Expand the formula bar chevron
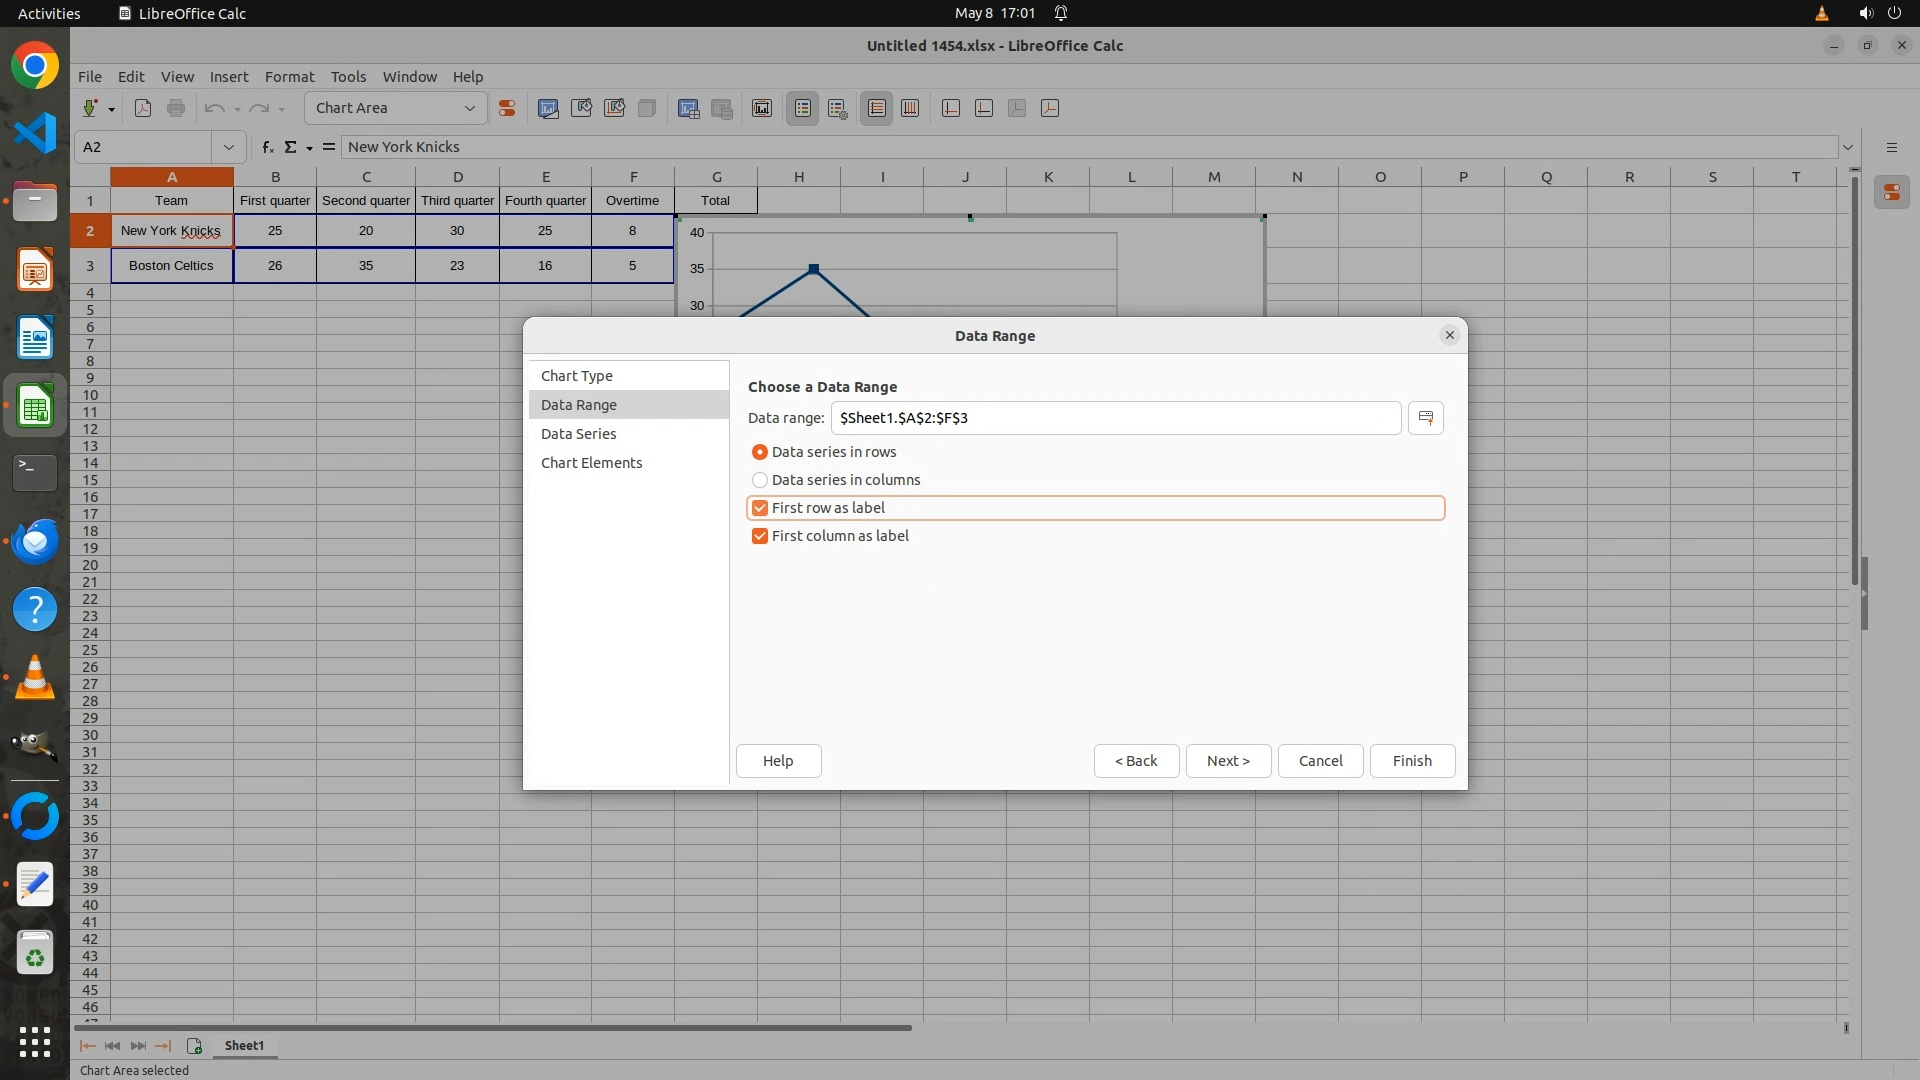Image resolution: width=1920 pixels, height=1080 pixels. click(1848, 147)
